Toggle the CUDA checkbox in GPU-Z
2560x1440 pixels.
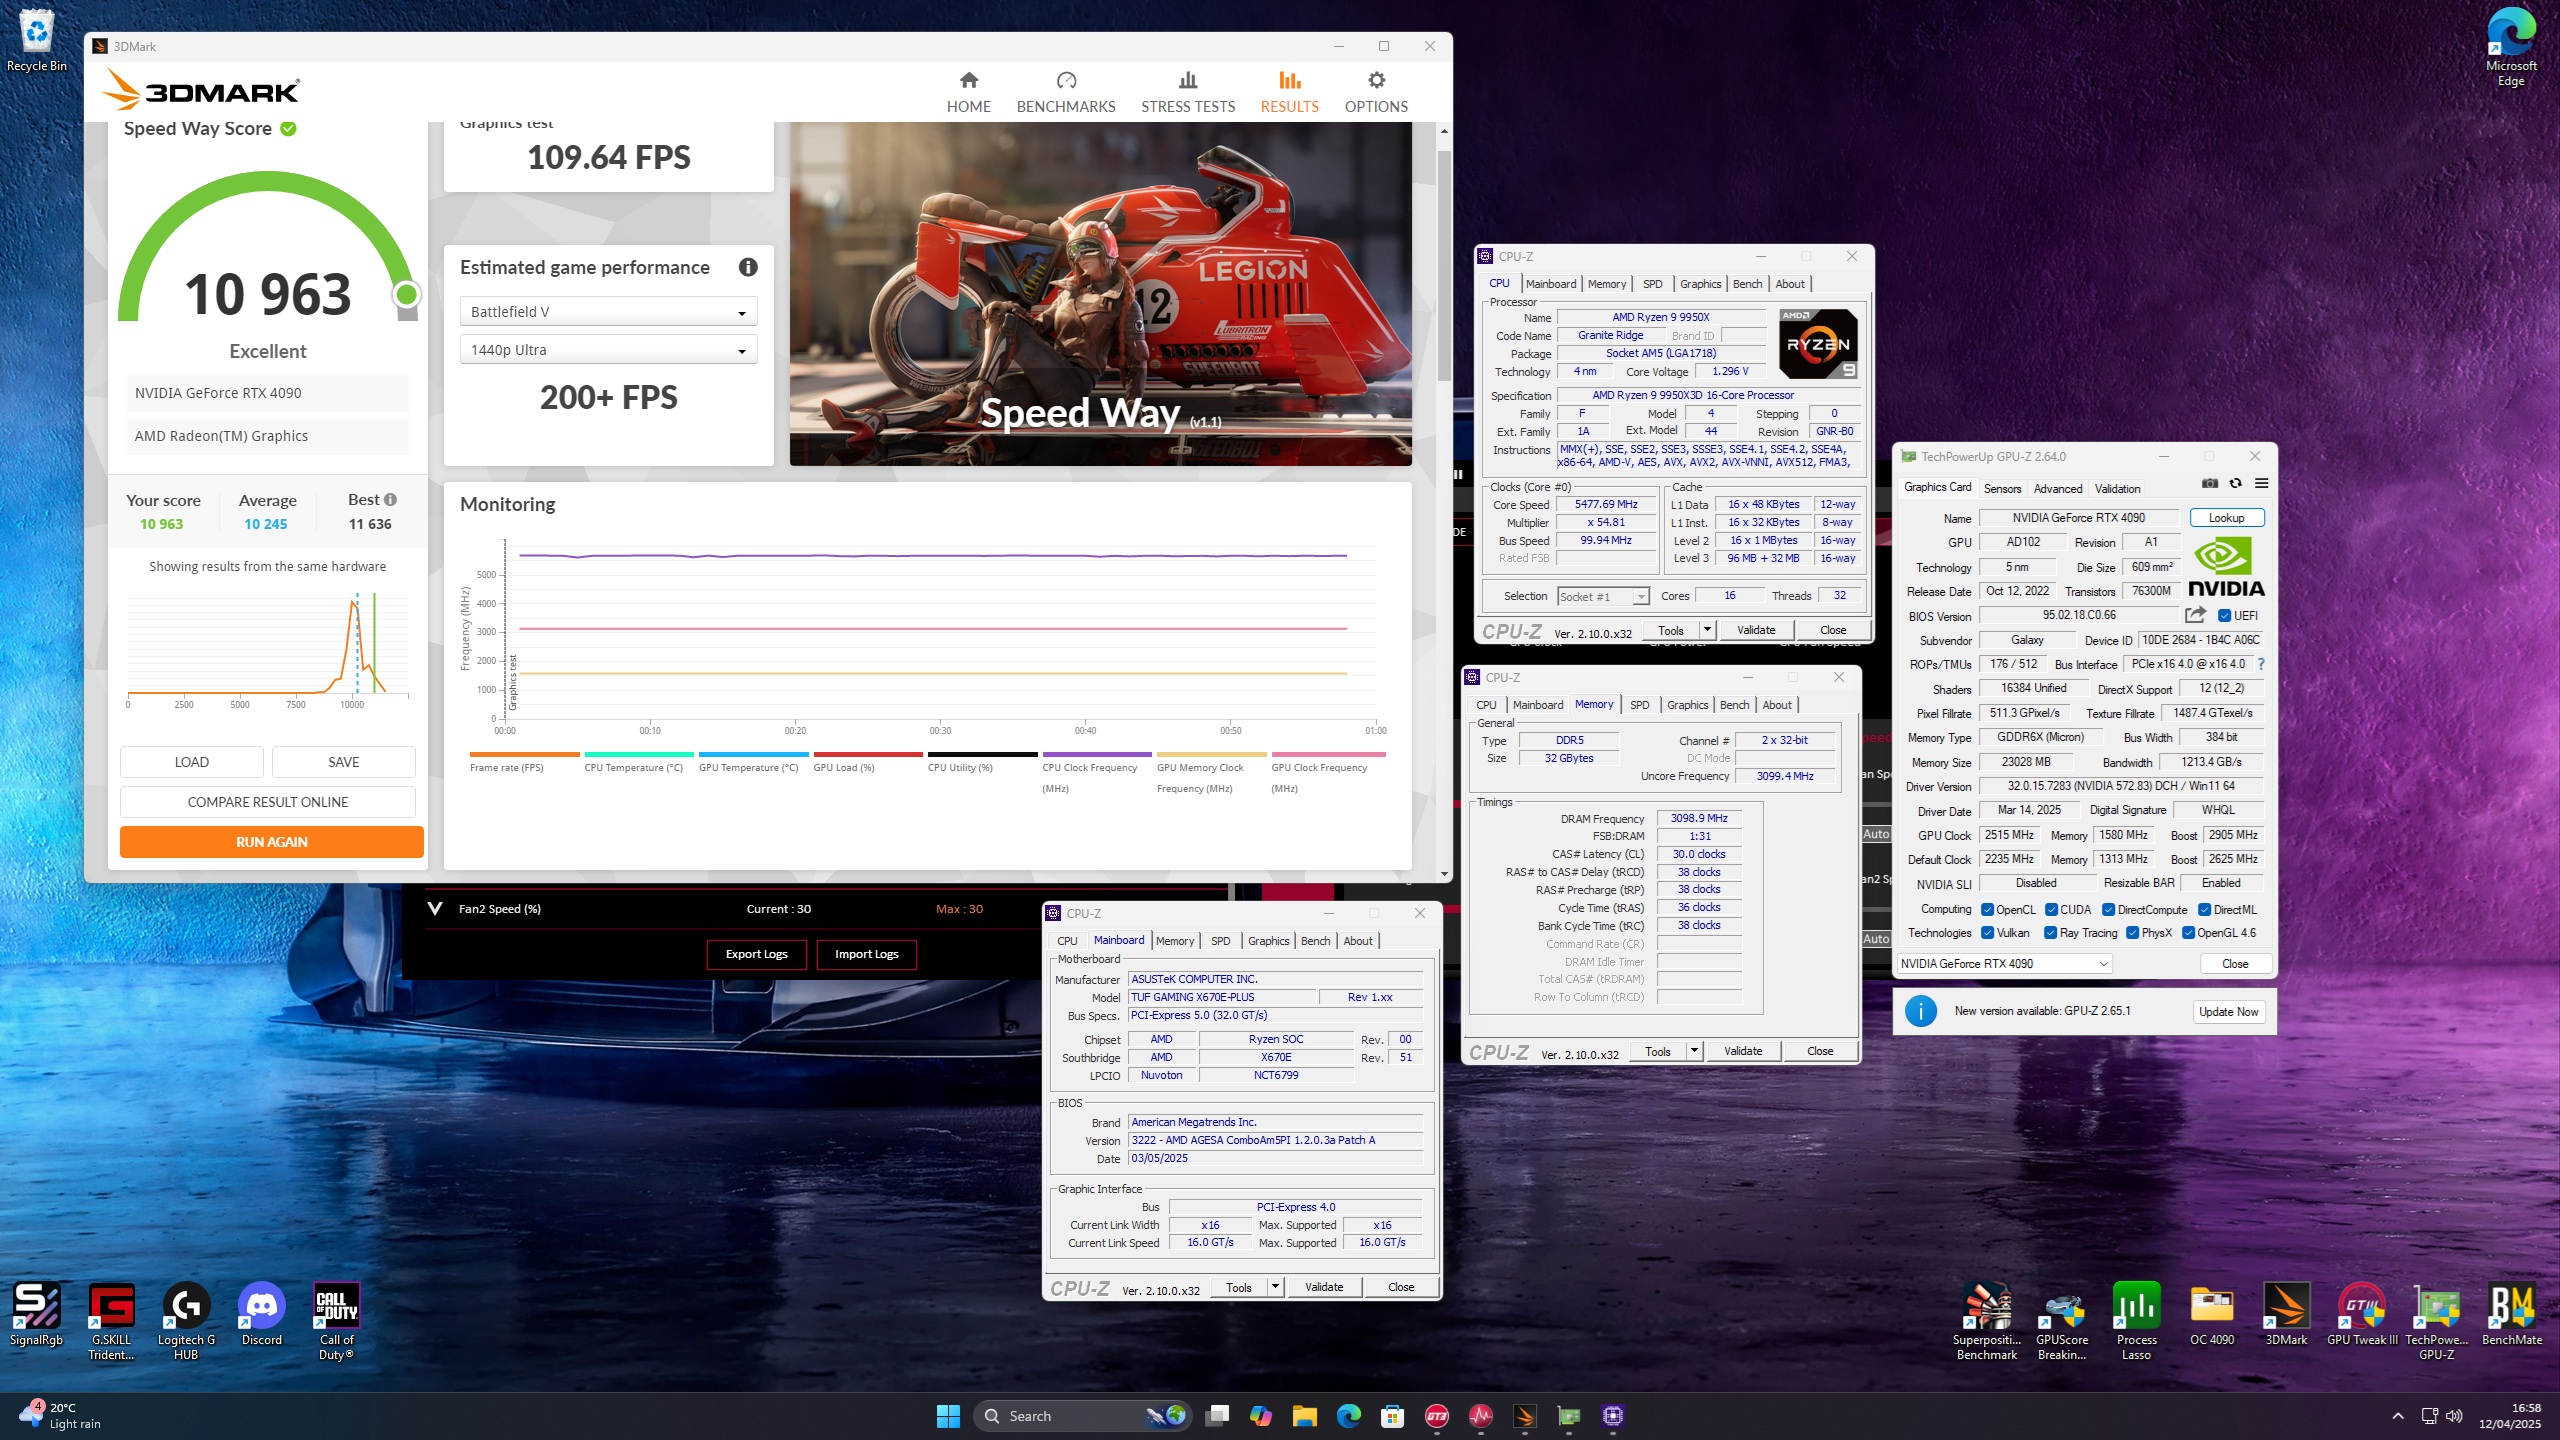2051,910
